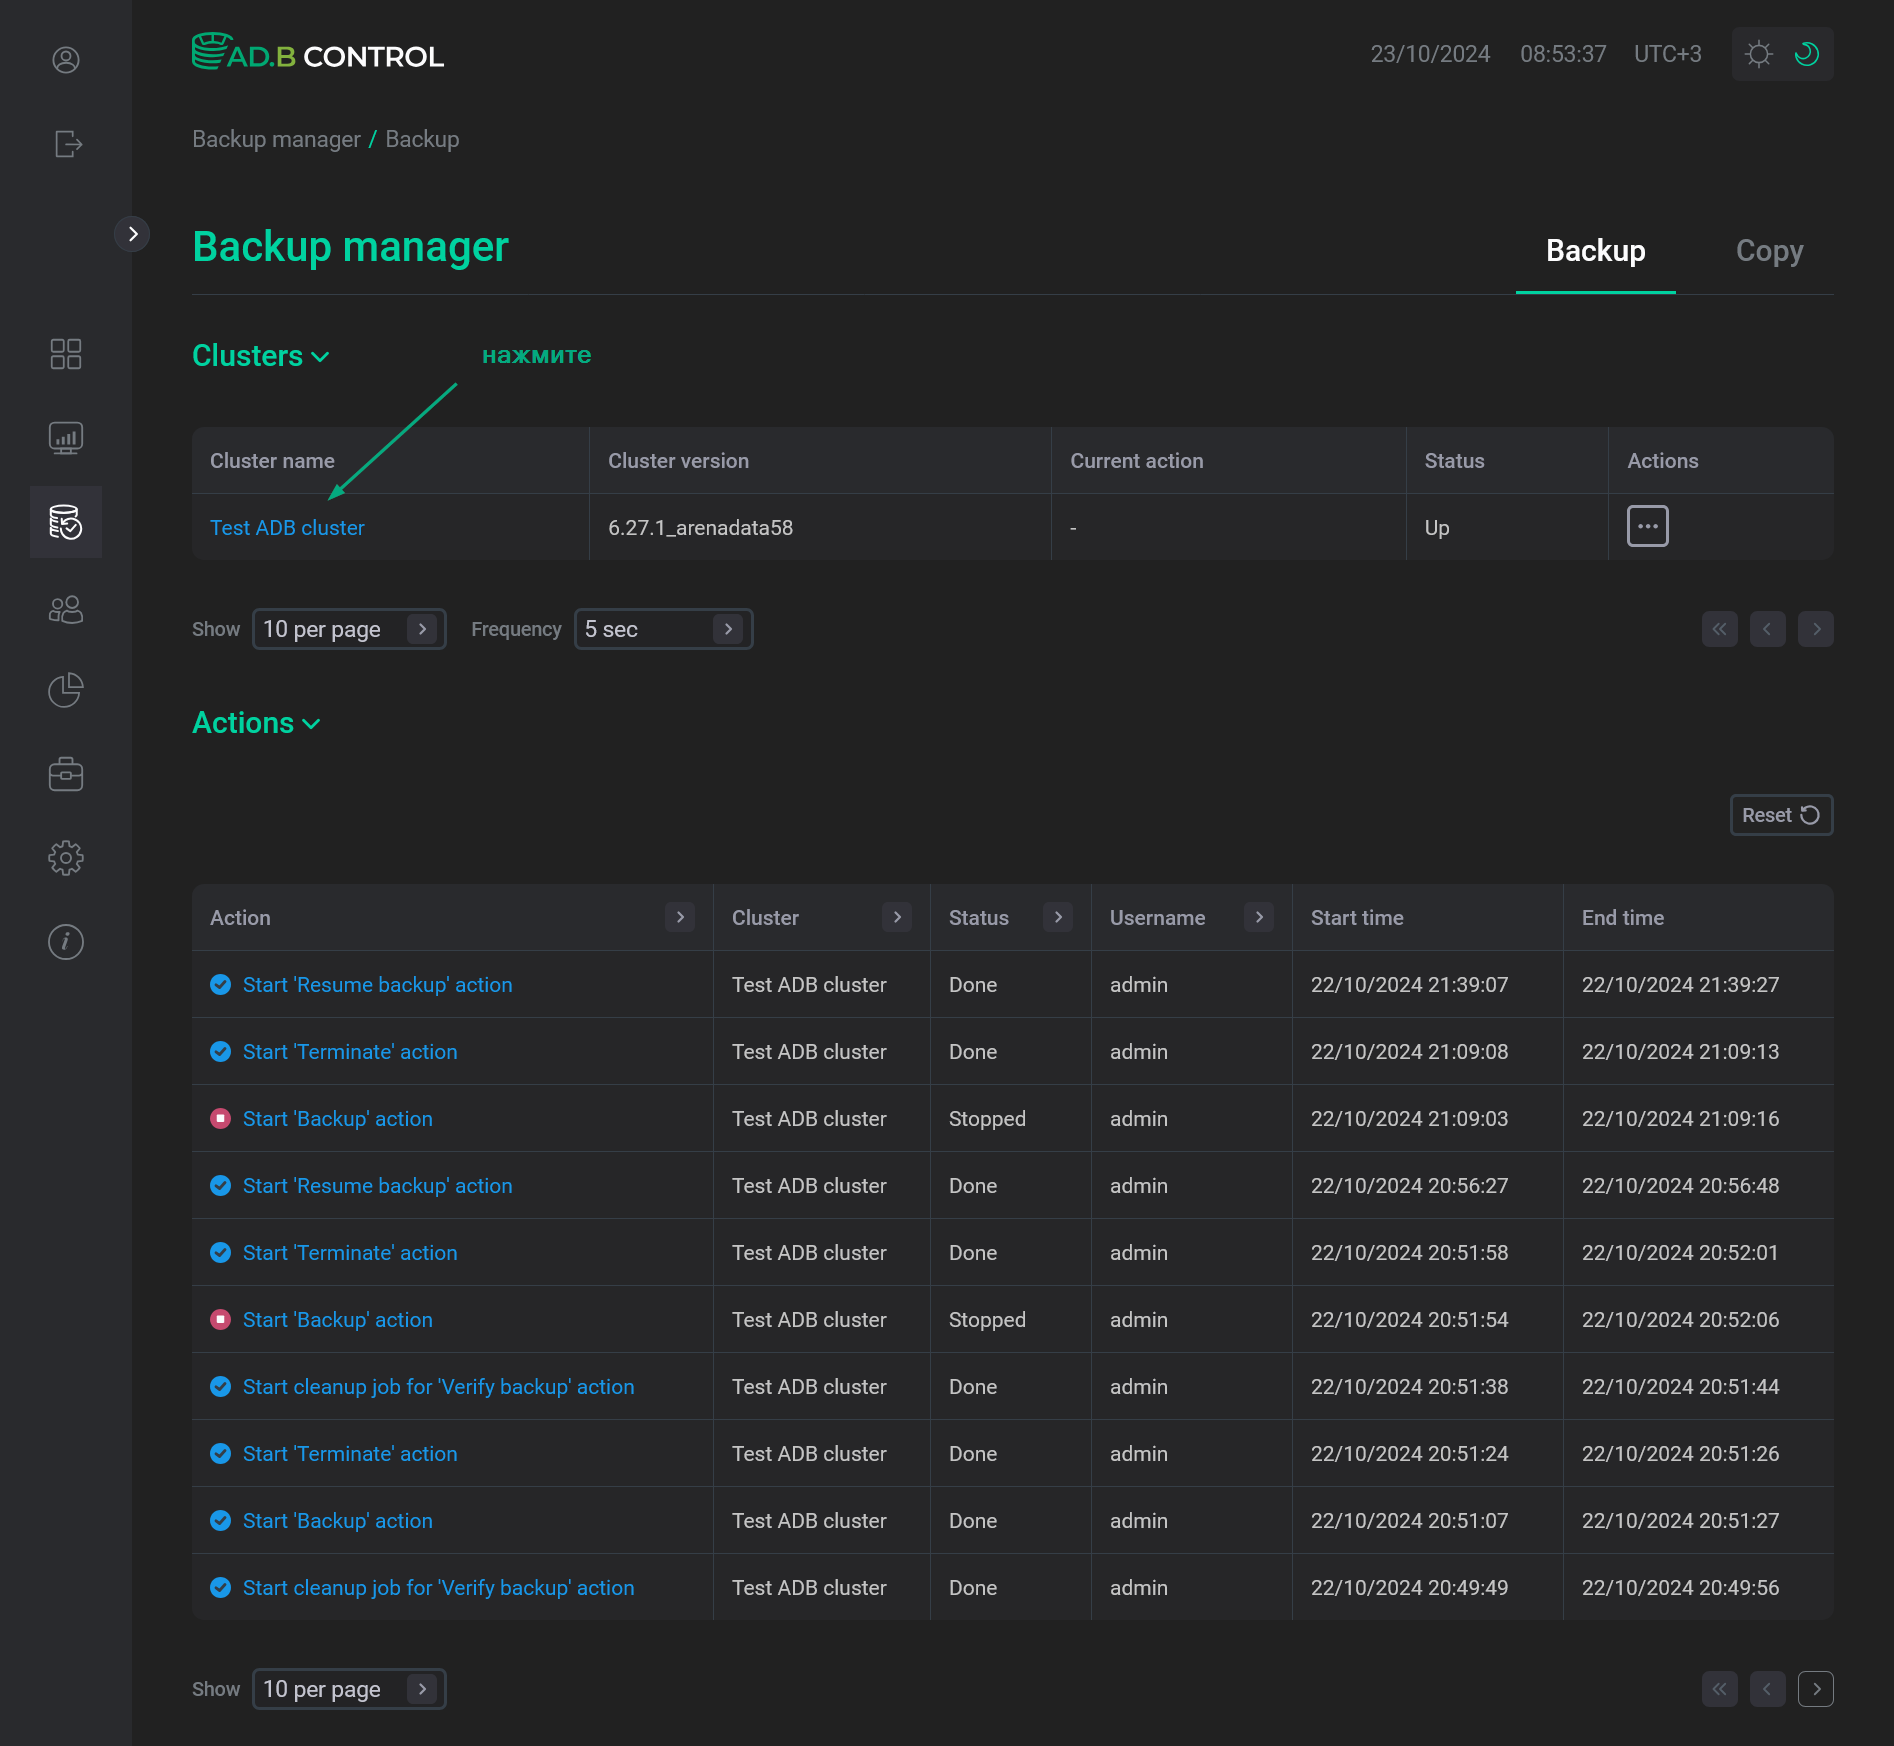The height and width of the screenshot is (1746, 1894).
Task: Click the AD.B Control logo
Action: 318,53
